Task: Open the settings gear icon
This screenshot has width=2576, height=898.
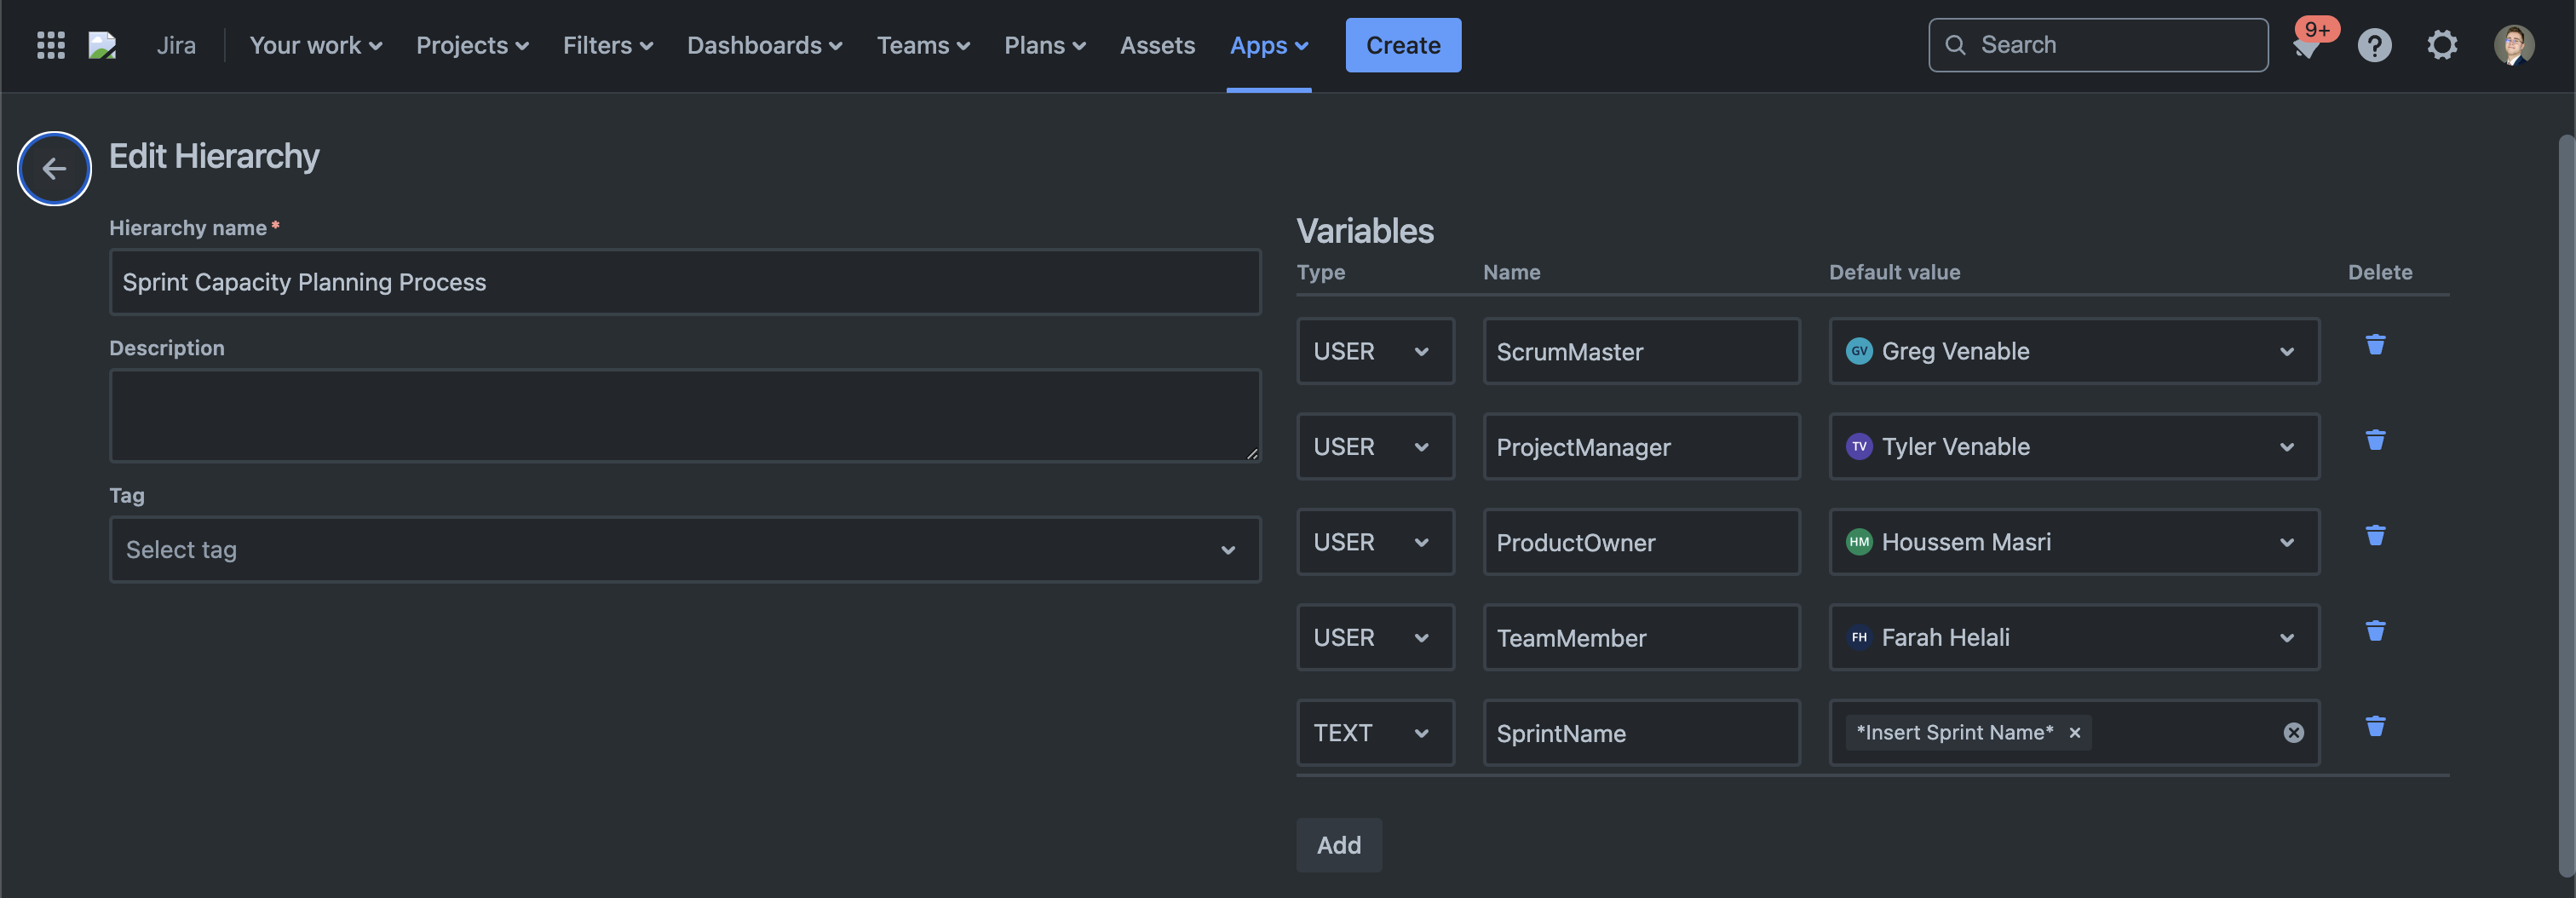Action: click(2442, 45)
